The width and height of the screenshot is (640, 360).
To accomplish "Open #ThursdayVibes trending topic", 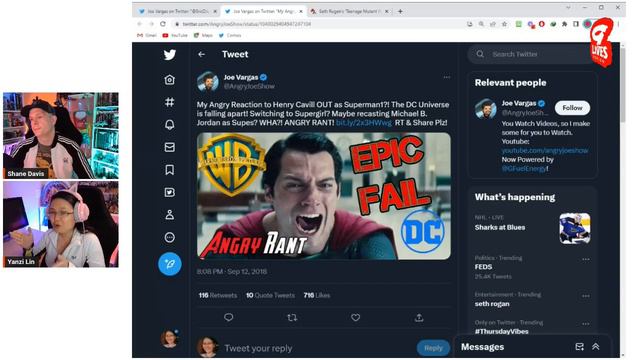I will pos(501,331).
